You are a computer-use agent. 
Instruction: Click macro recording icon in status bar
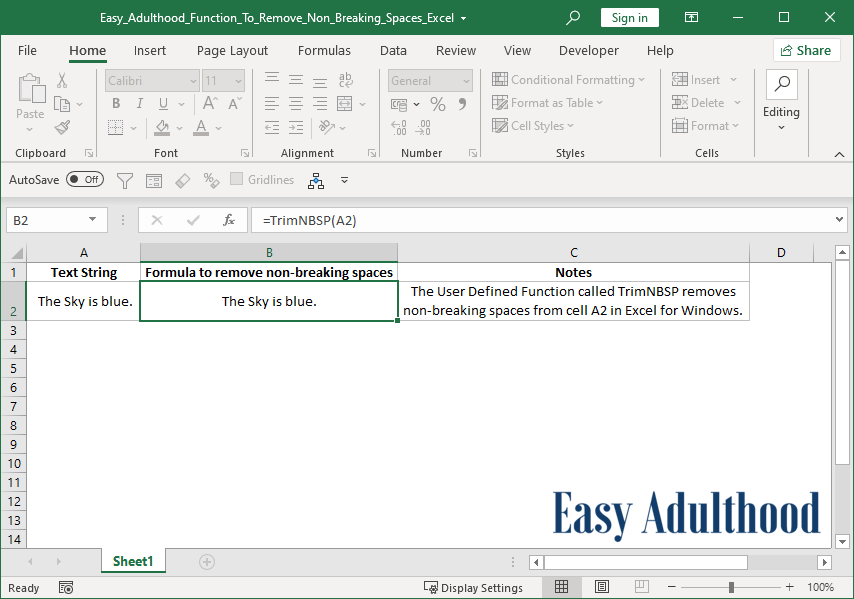(66, 588)
